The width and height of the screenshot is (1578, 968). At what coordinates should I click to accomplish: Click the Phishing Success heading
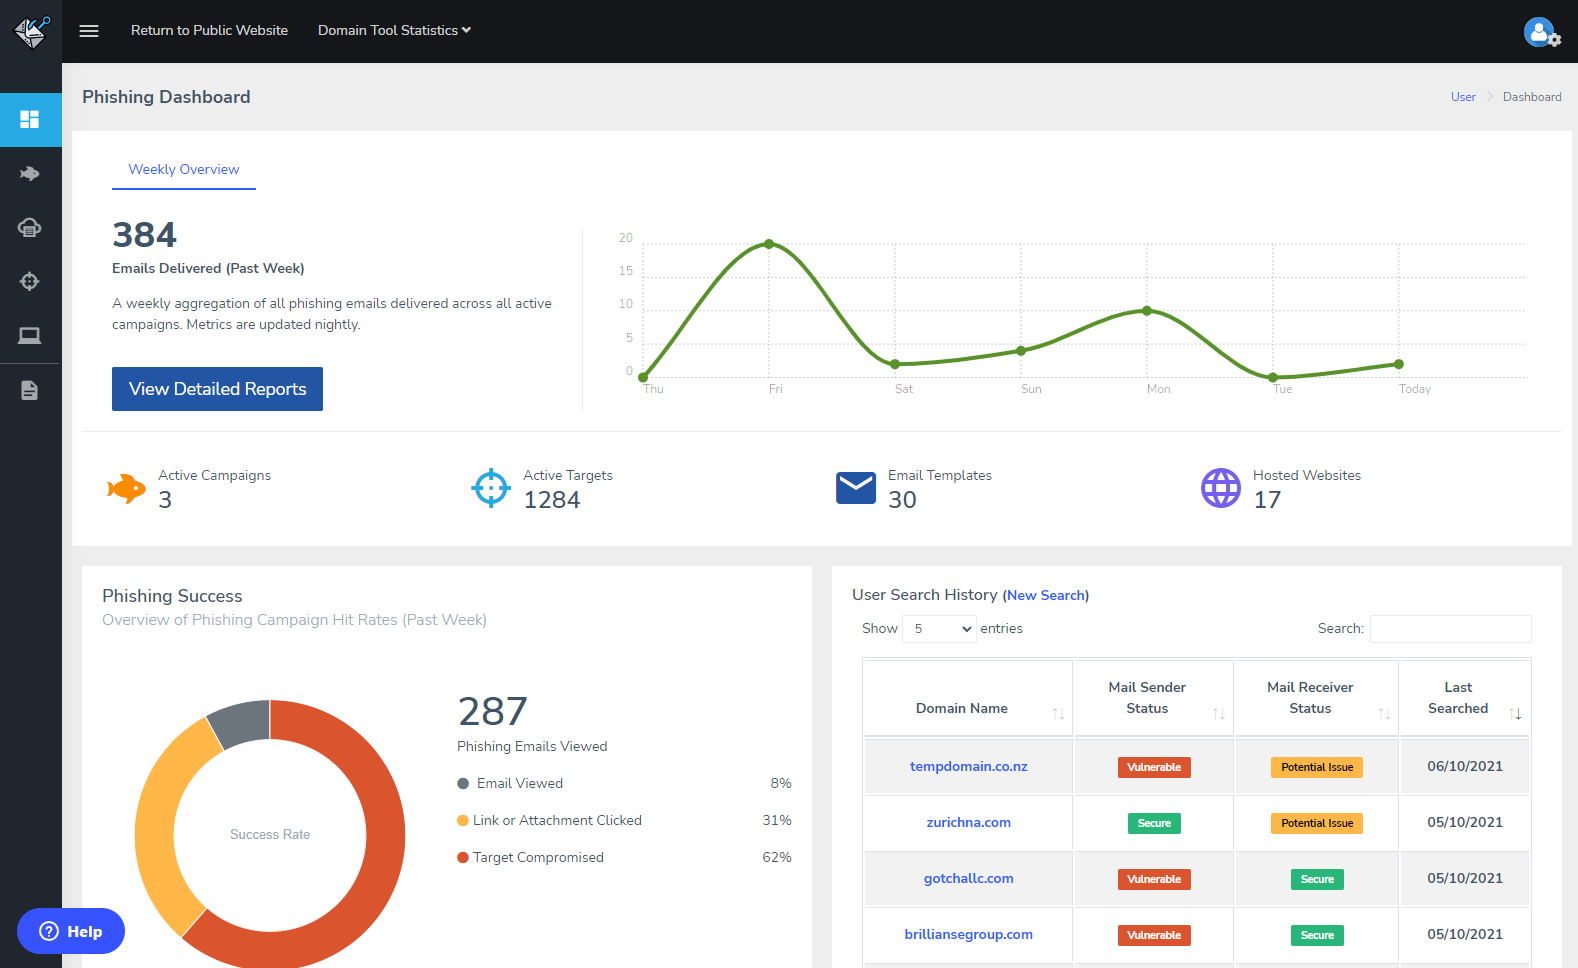(172, 596)
